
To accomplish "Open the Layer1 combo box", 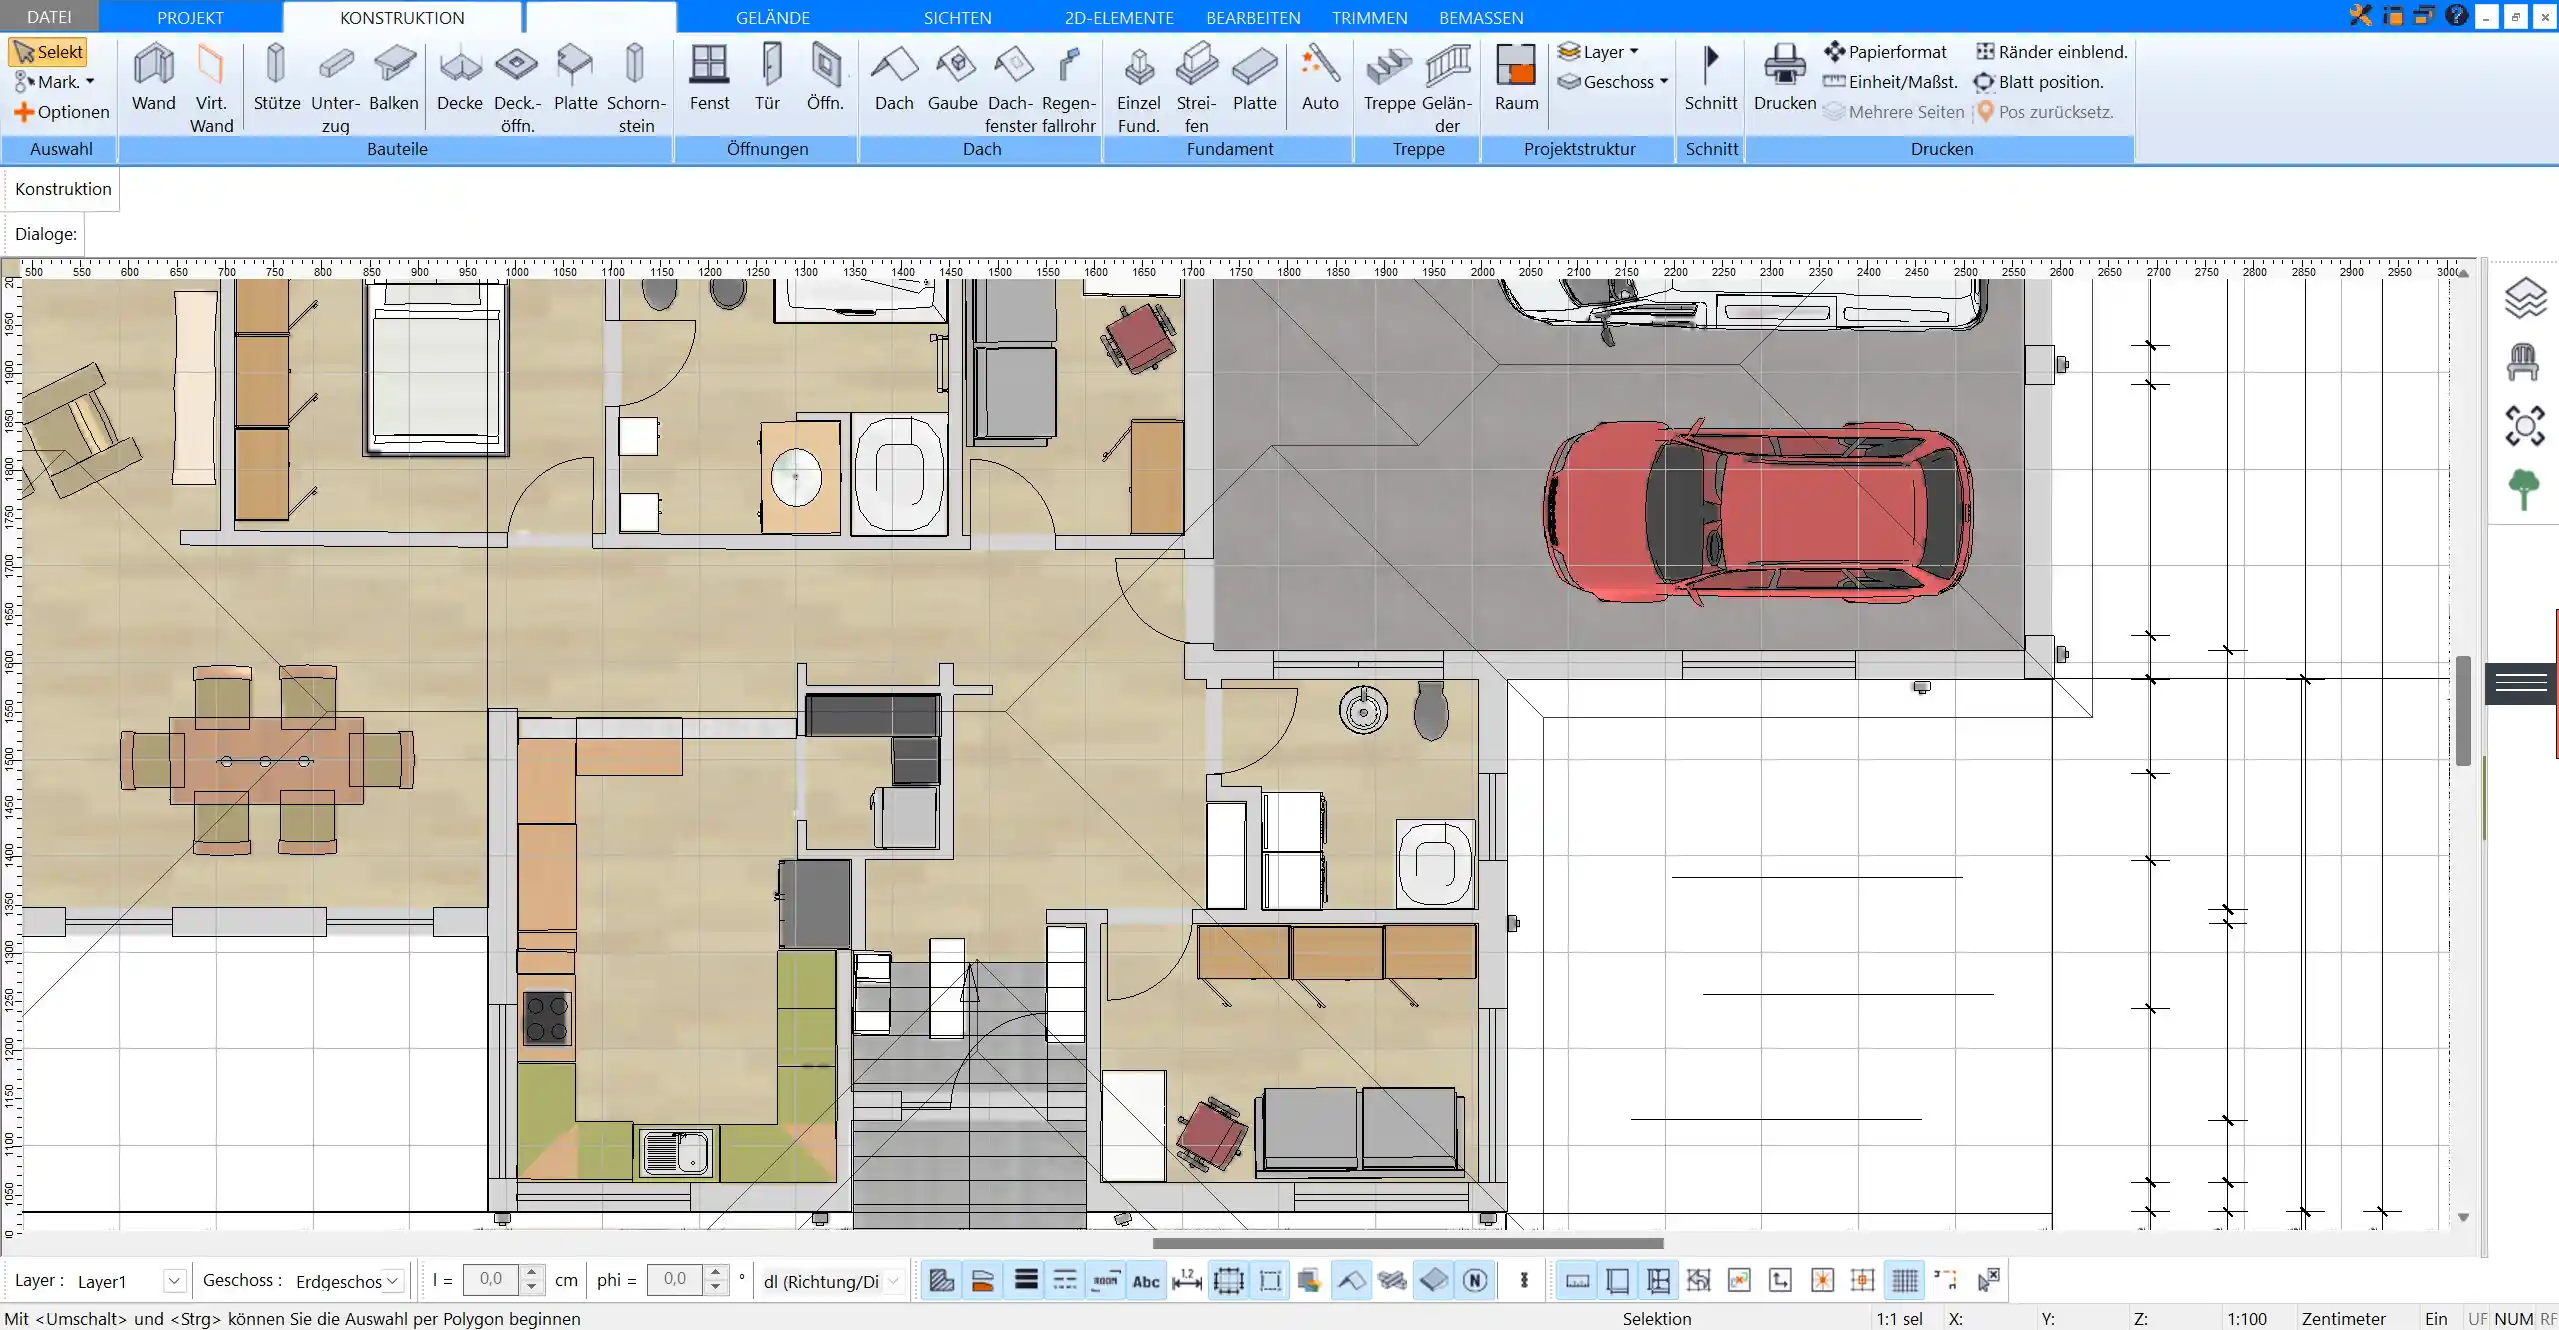I will tap(129, 1280).
